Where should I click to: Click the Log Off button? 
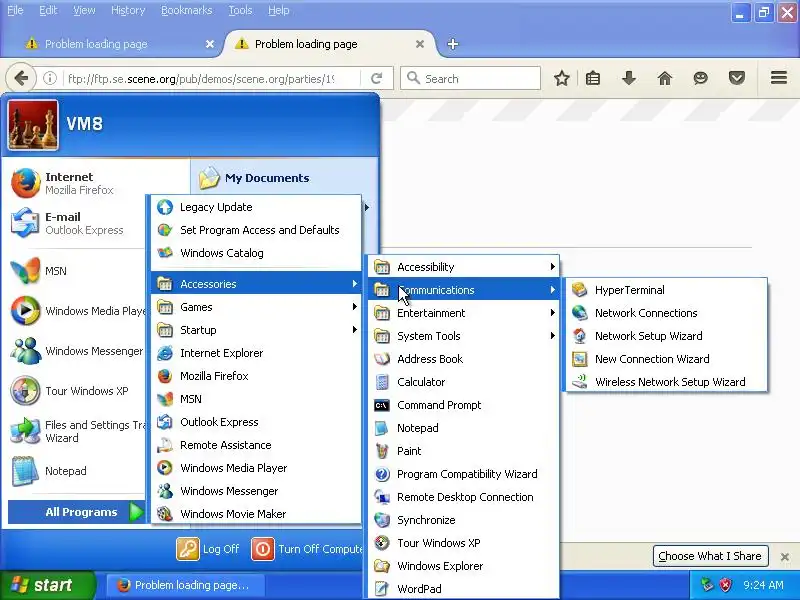[x=208, y=549]
